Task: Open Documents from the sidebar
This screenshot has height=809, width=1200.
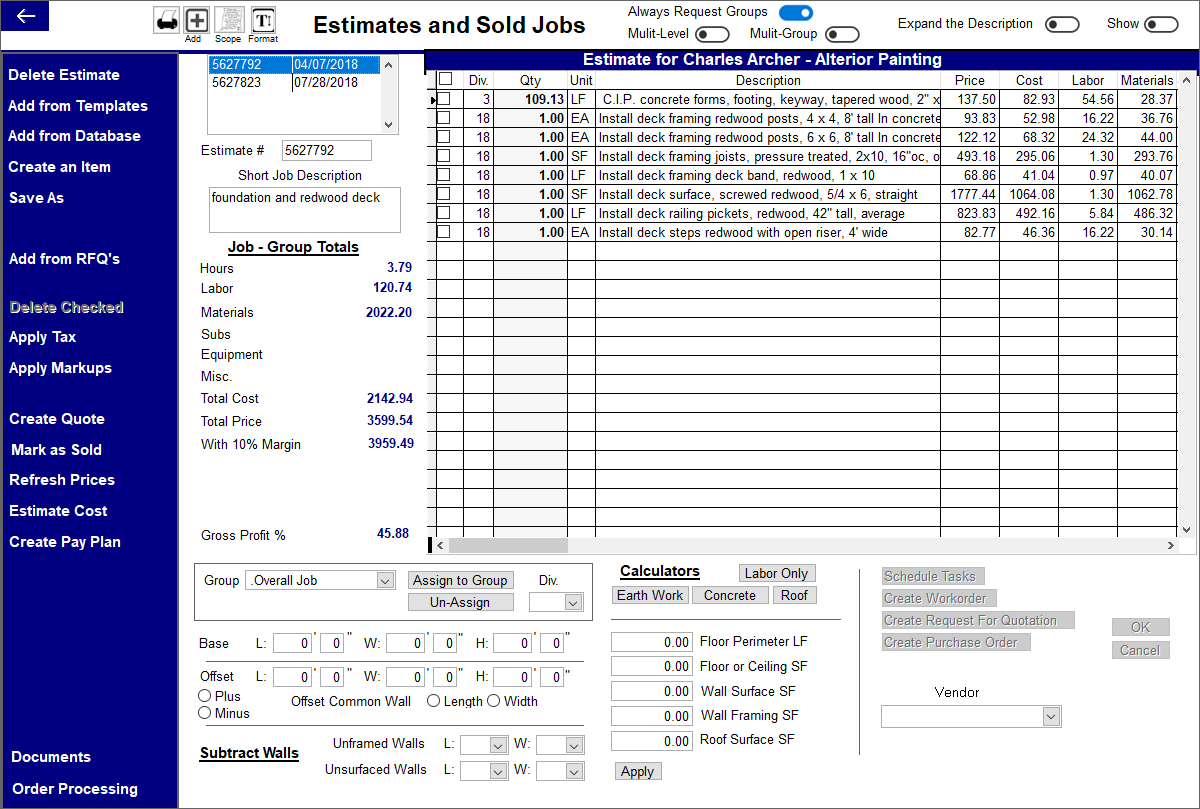Action: click(49, 757)
